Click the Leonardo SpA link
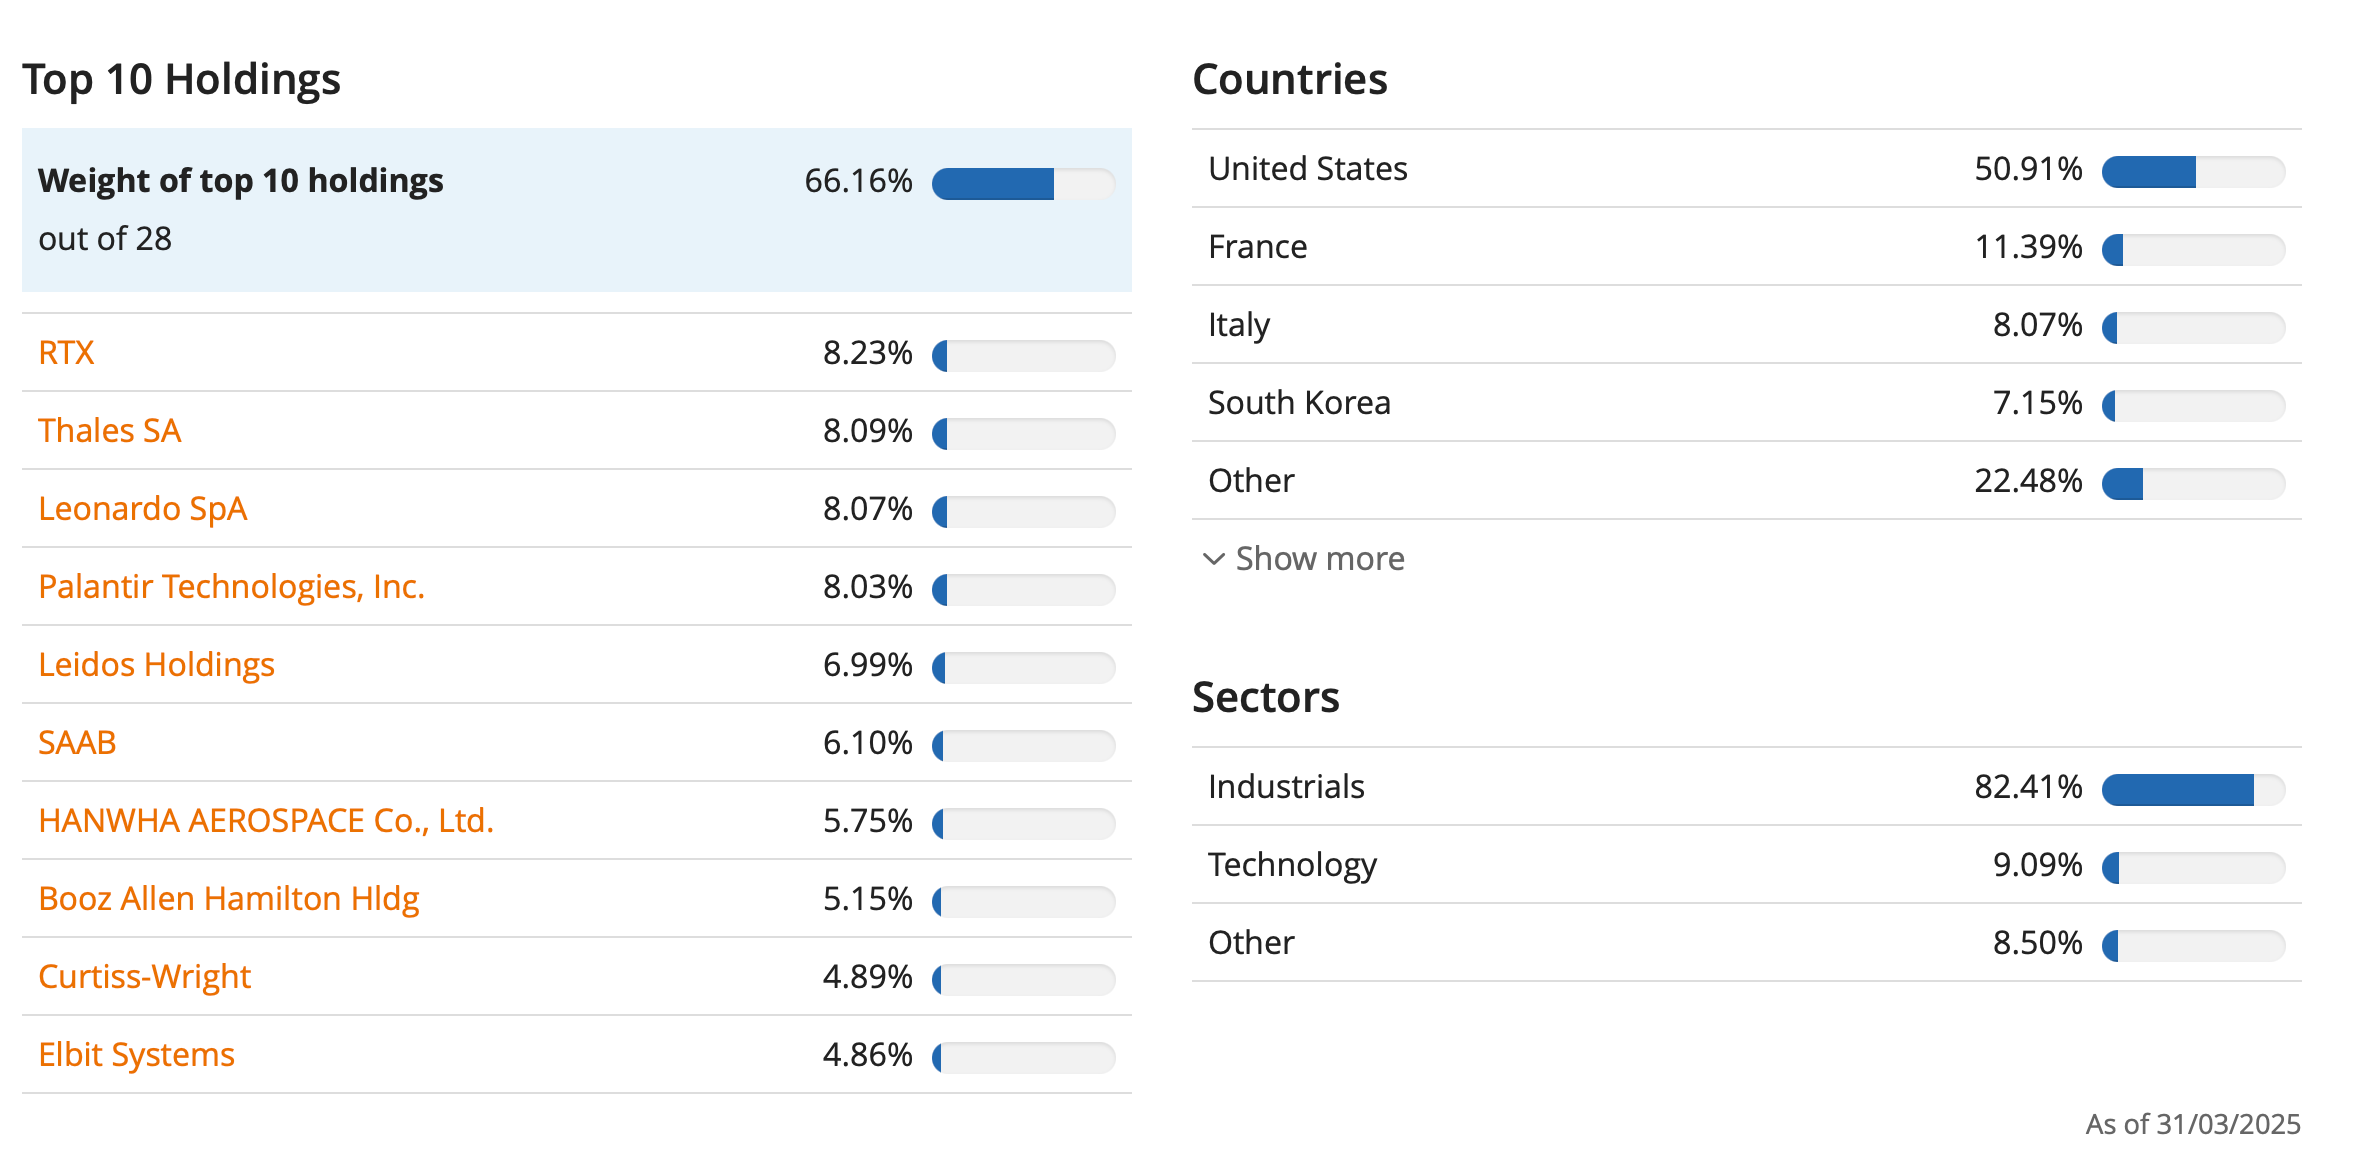Image resolution: width=2364 pixels, height=1164 pixels. (142, 509)
